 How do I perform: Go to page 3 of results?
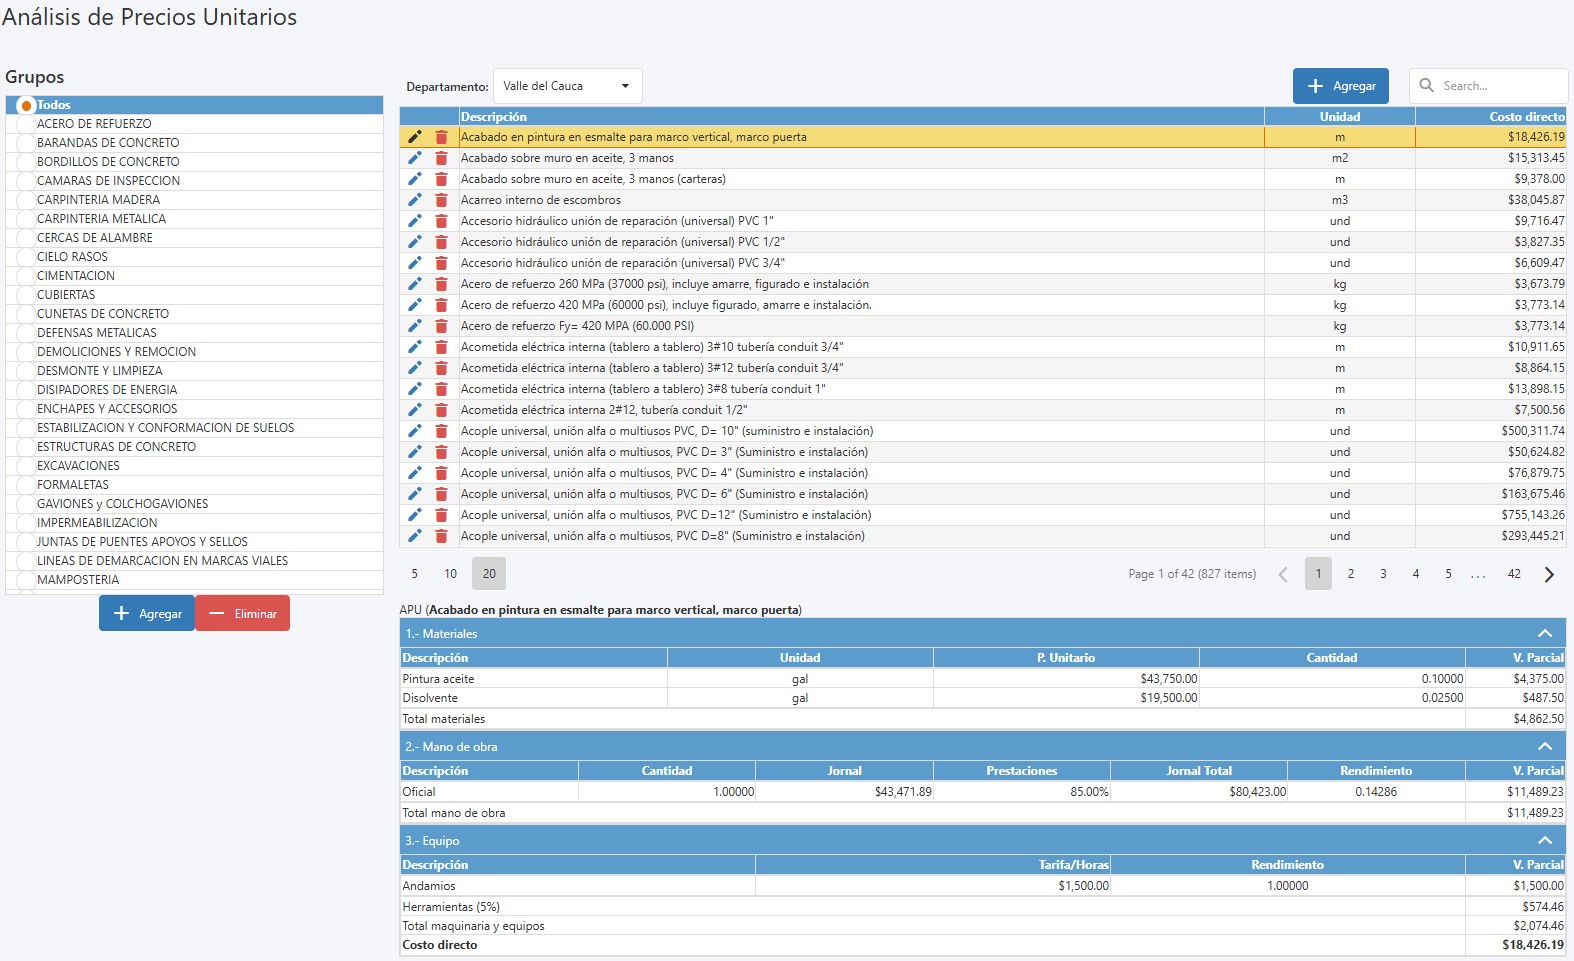pos(1383,574)
